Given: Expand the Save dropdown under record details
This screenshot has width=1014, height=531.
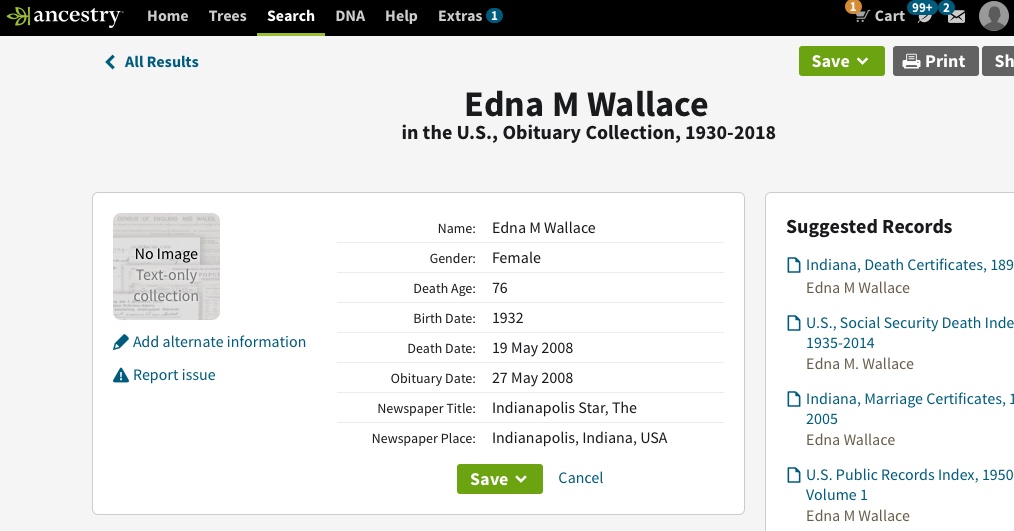Looking at the screenshot, I should [x=499, y=479].
